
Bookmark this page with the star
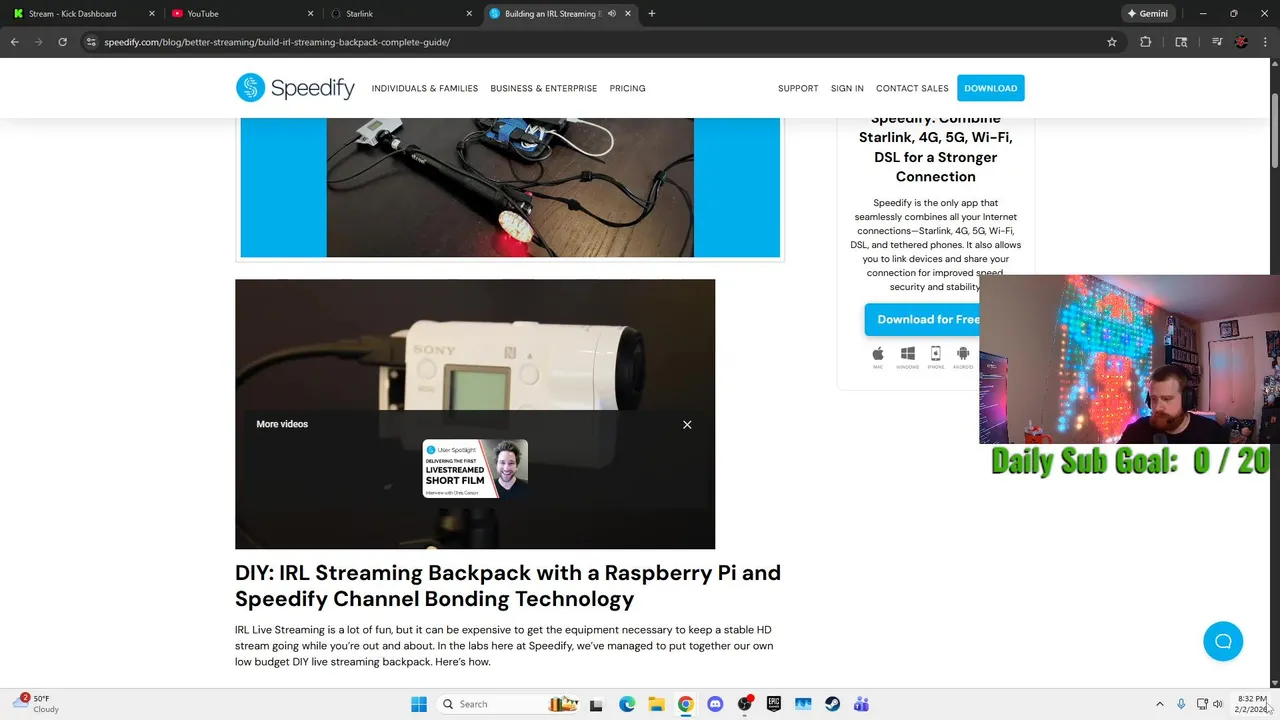coord(1111,42)
